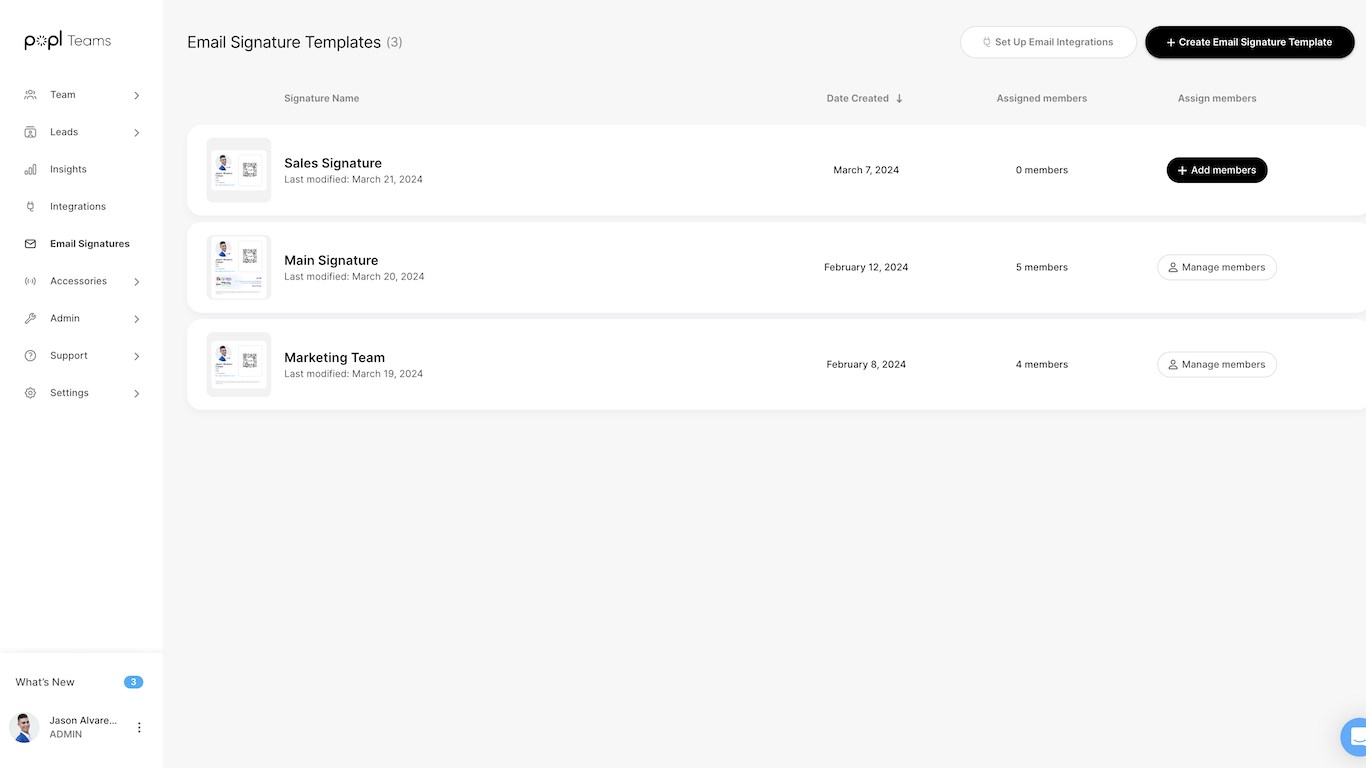
Task: Click the Insights bar chart icon
Action: [30, 170]
